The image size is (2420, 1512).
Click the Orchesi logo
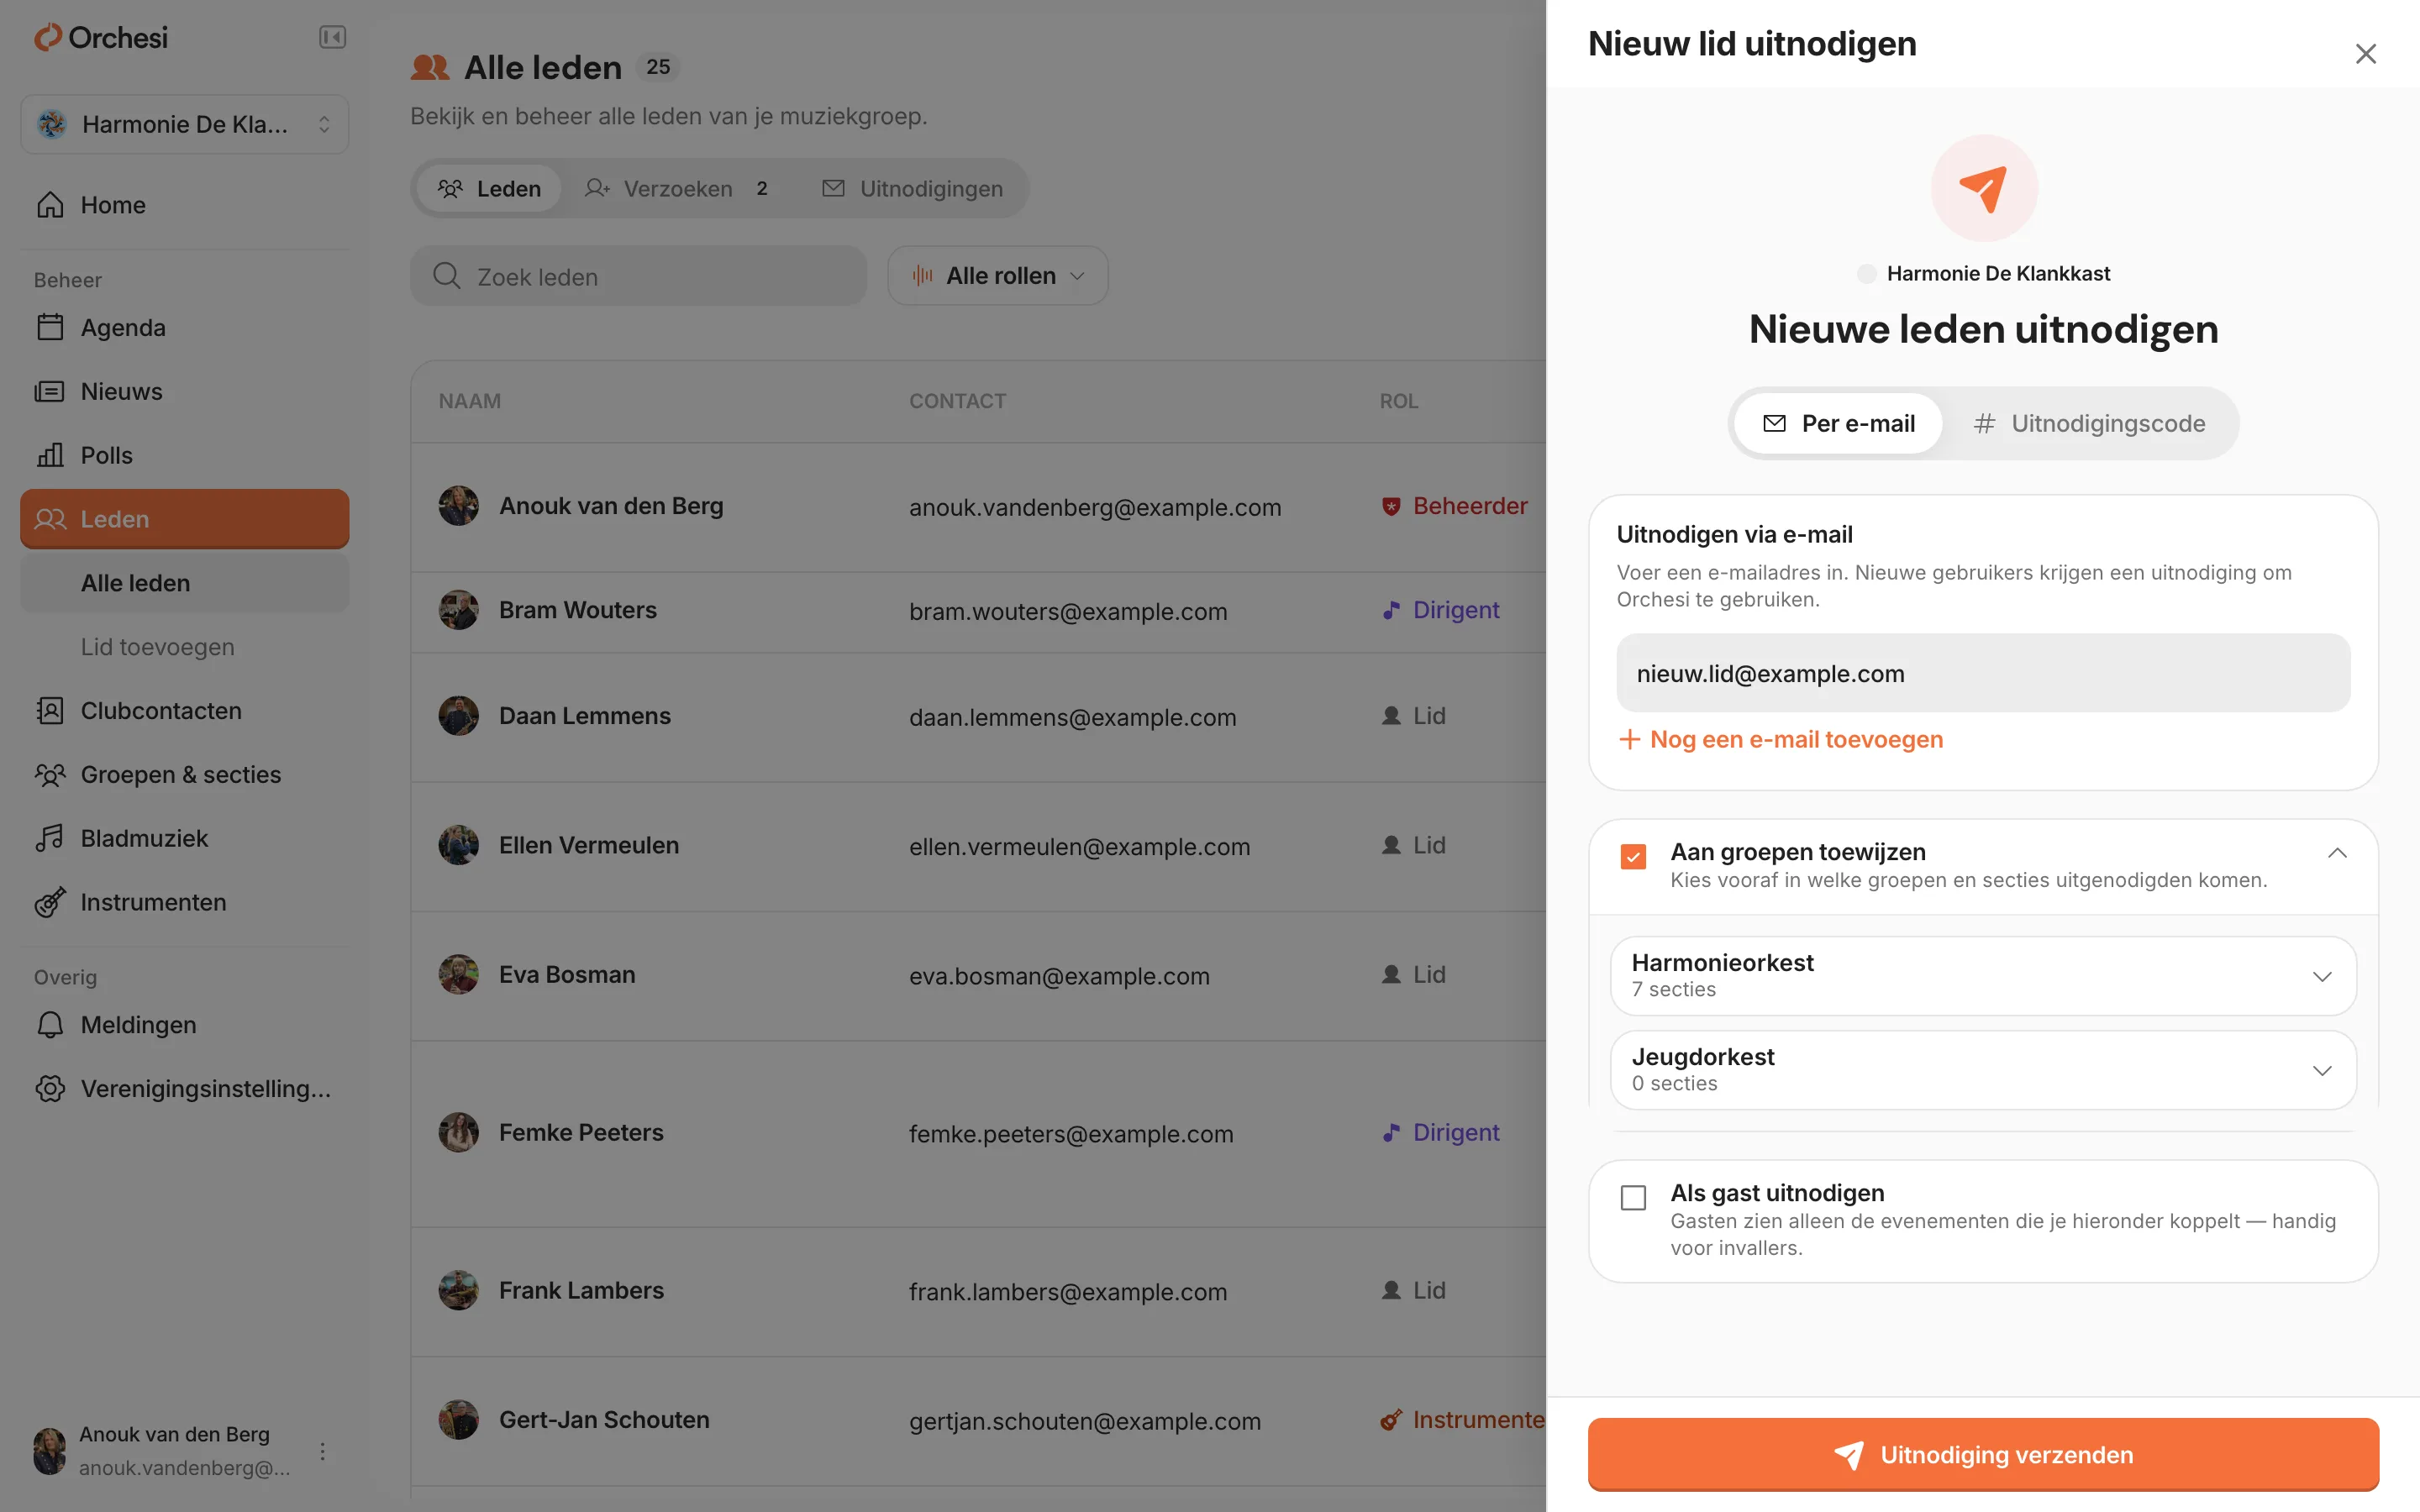101,38
